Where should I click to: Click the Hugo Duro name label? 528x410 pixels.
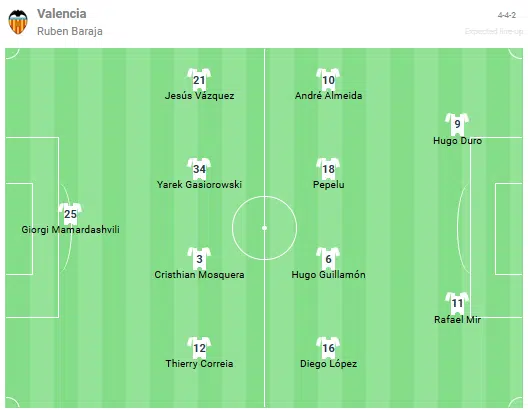[457, 141]
